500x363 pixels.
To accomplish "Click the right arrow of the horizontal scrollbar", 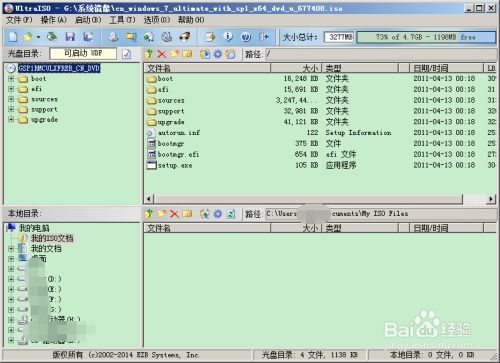I will (x=490, y=199).
